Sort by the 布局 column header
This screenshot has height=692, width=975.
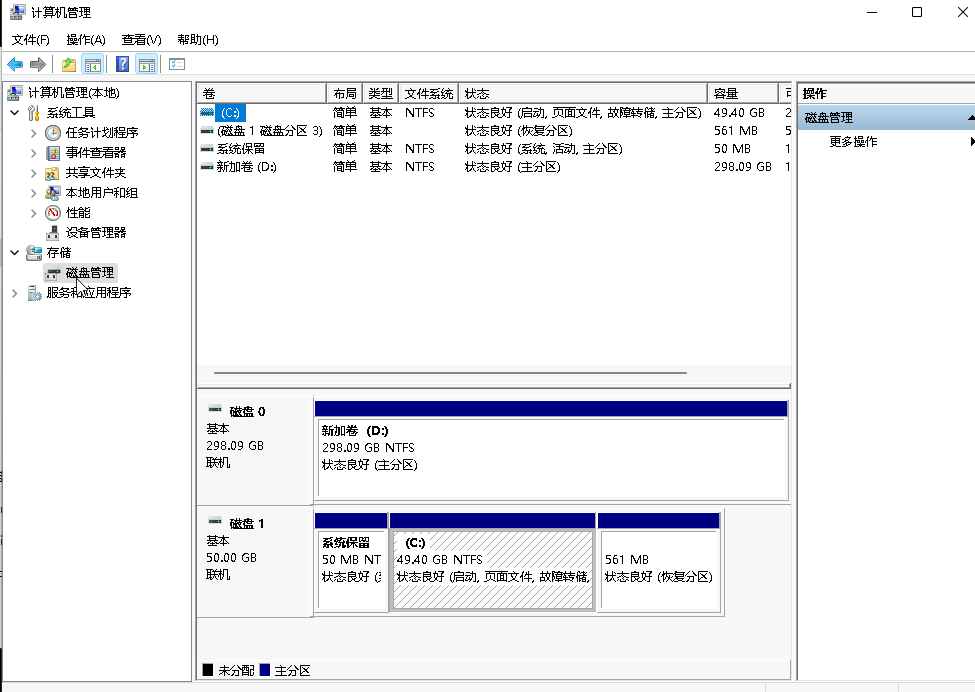pyautogui.click(x=344, y=93)
